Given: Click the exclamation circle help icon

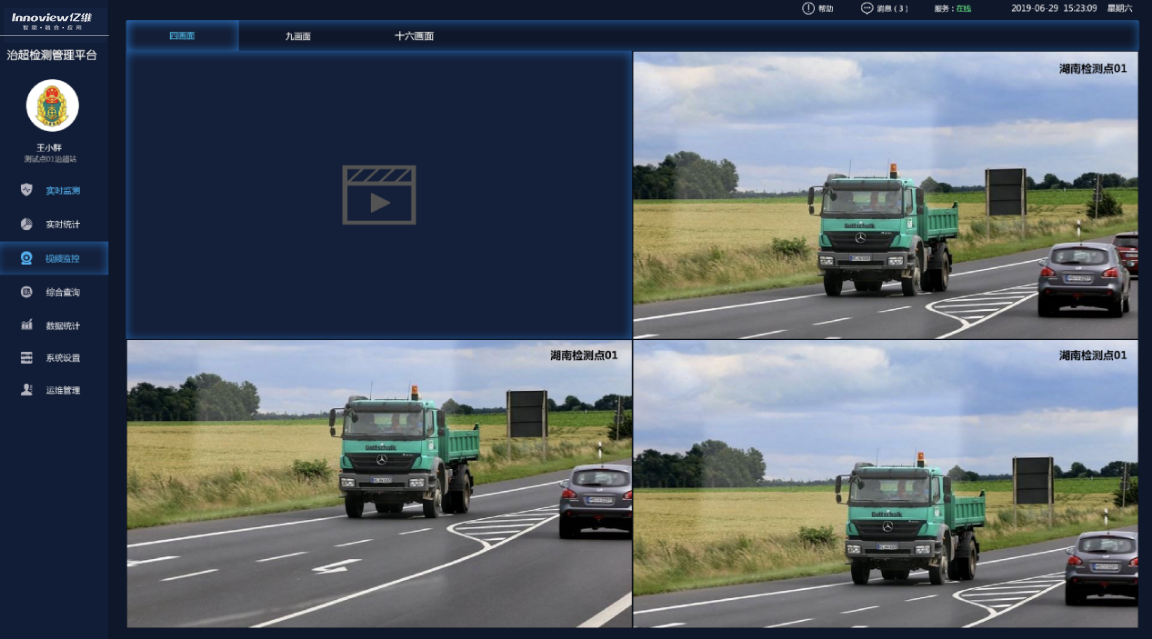Looking at the screenshot, I should coord(808,8).
